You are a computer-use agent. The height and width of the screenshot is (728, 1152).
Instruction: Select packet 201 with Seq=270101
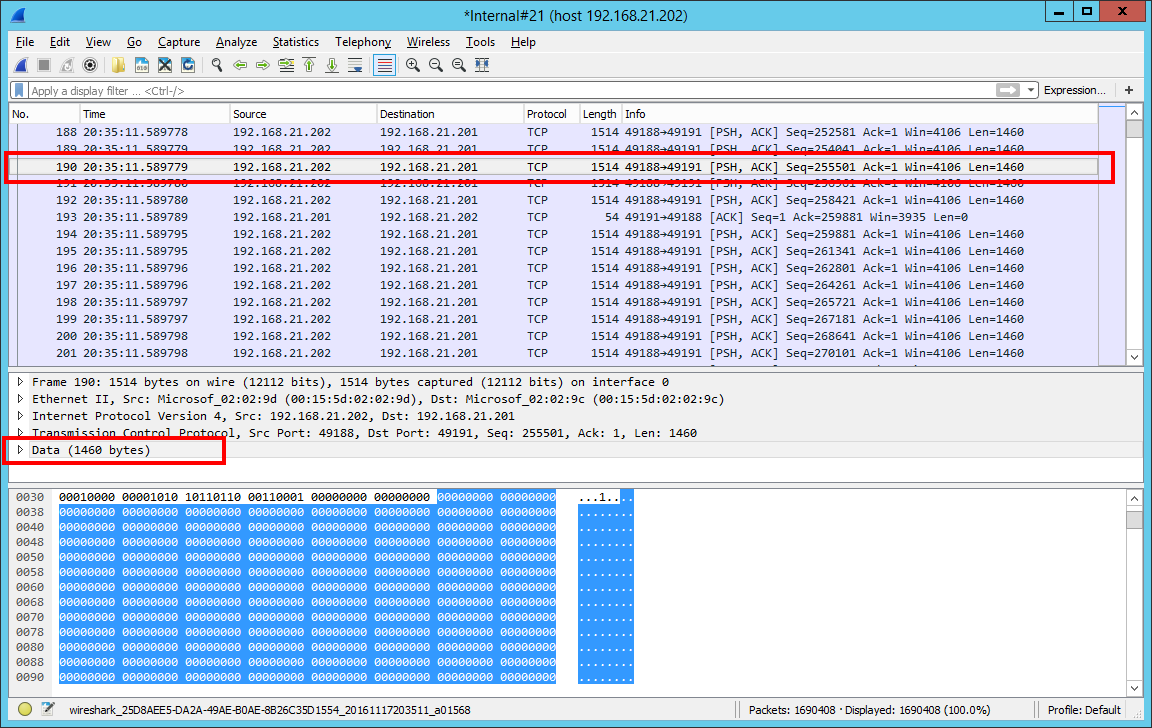(x=554, y=353)
